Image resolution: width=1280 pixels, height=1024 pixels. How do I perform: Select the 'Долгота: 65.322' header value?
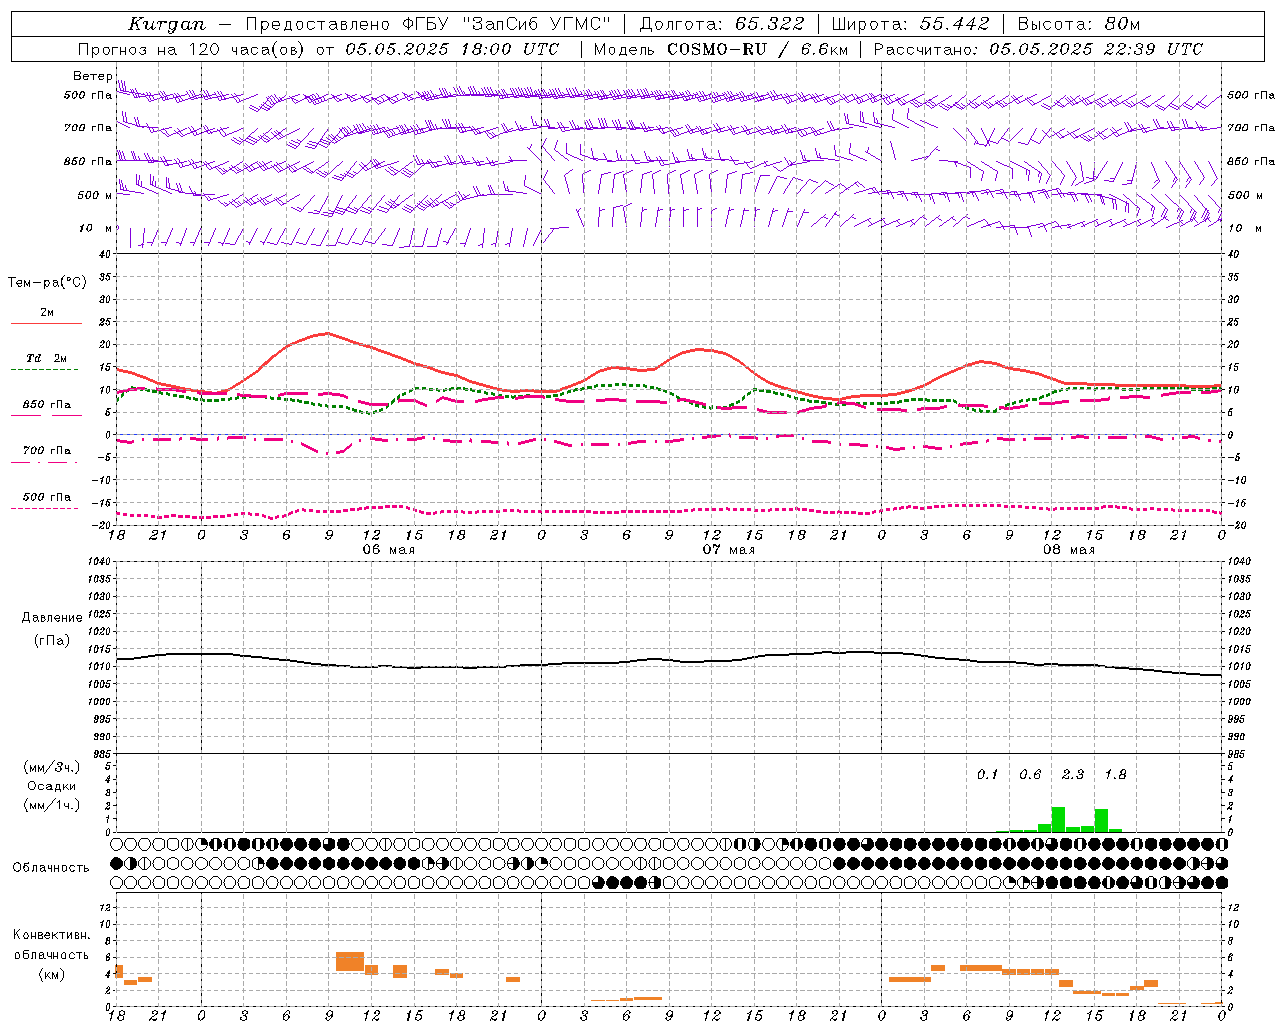pos(721,24)
